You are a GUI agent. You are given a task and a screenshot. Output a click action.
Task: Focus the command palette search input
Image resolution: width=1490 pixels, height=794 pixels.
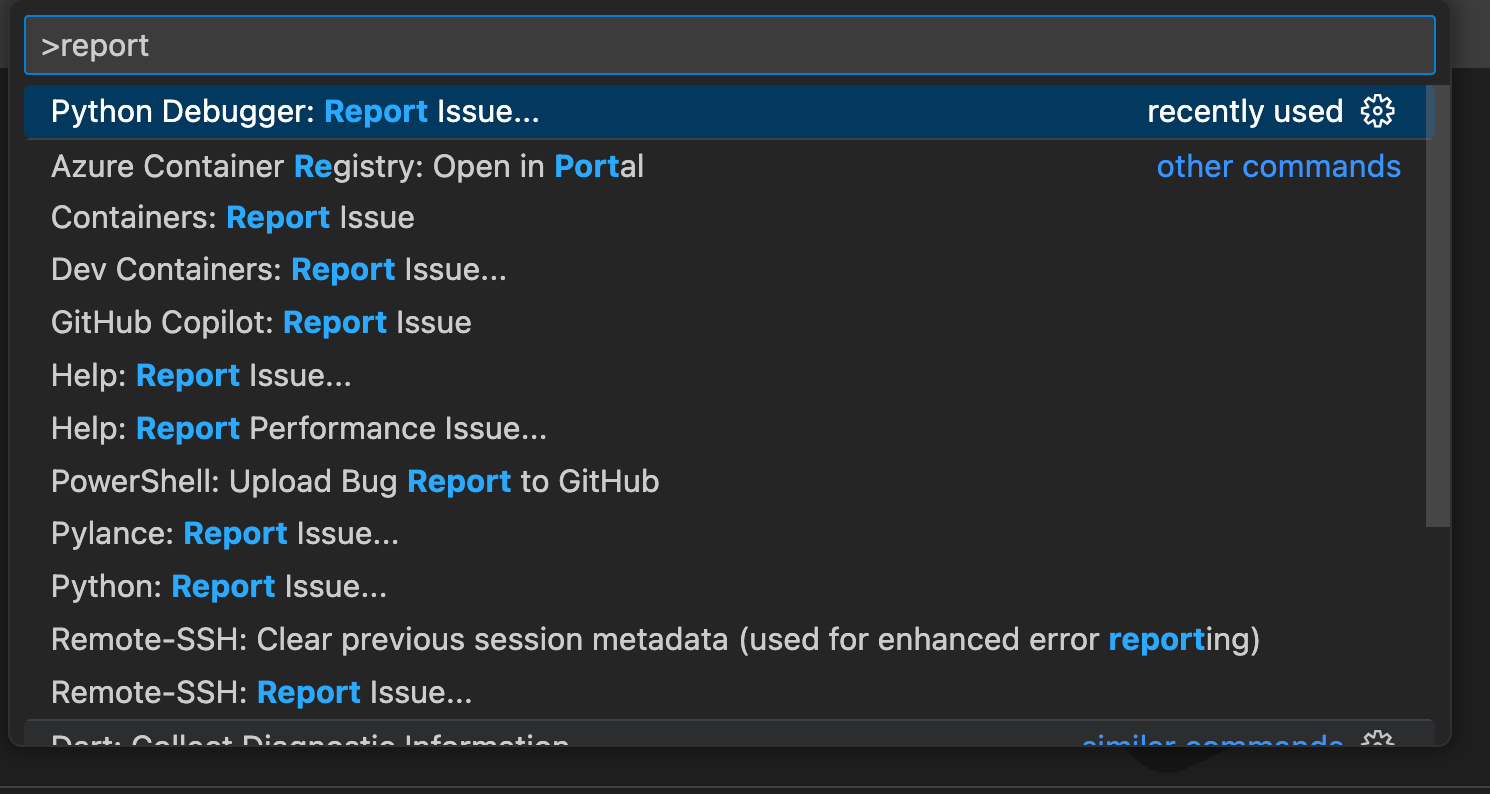click(x=729, y=46)
